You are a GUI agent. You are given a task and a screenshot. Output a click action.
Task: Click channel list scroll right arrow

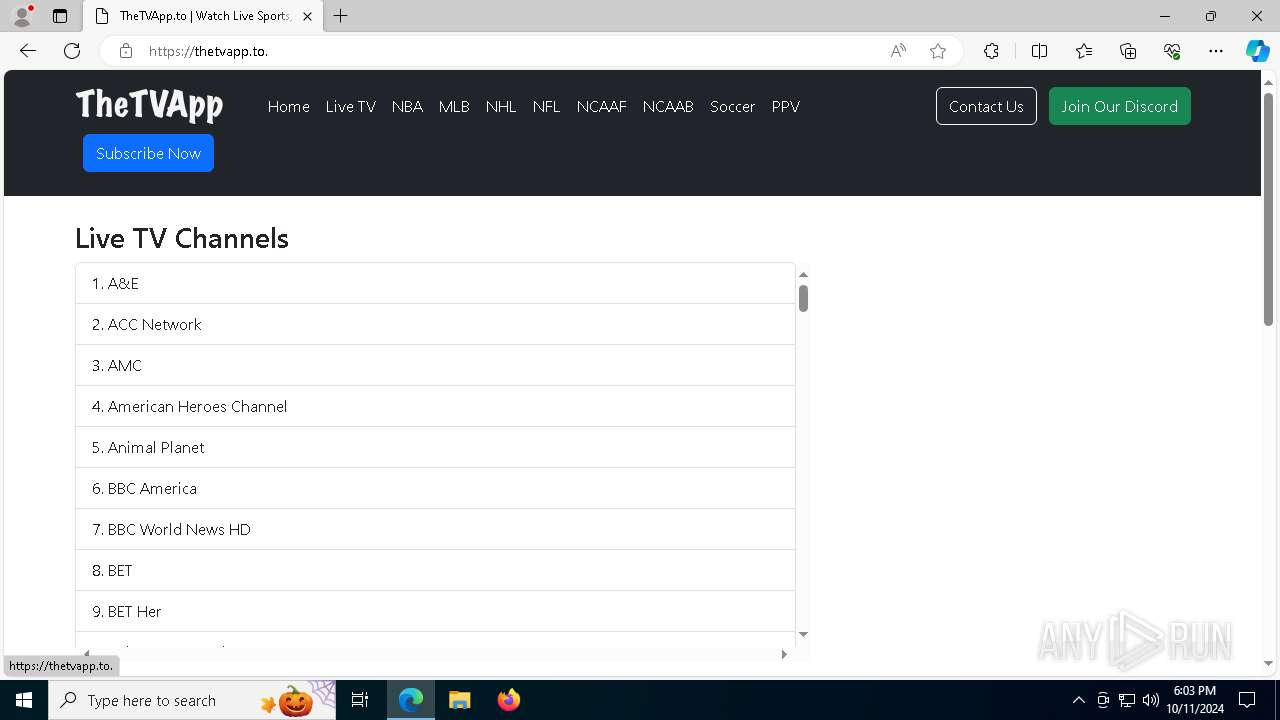coord(784,654)
